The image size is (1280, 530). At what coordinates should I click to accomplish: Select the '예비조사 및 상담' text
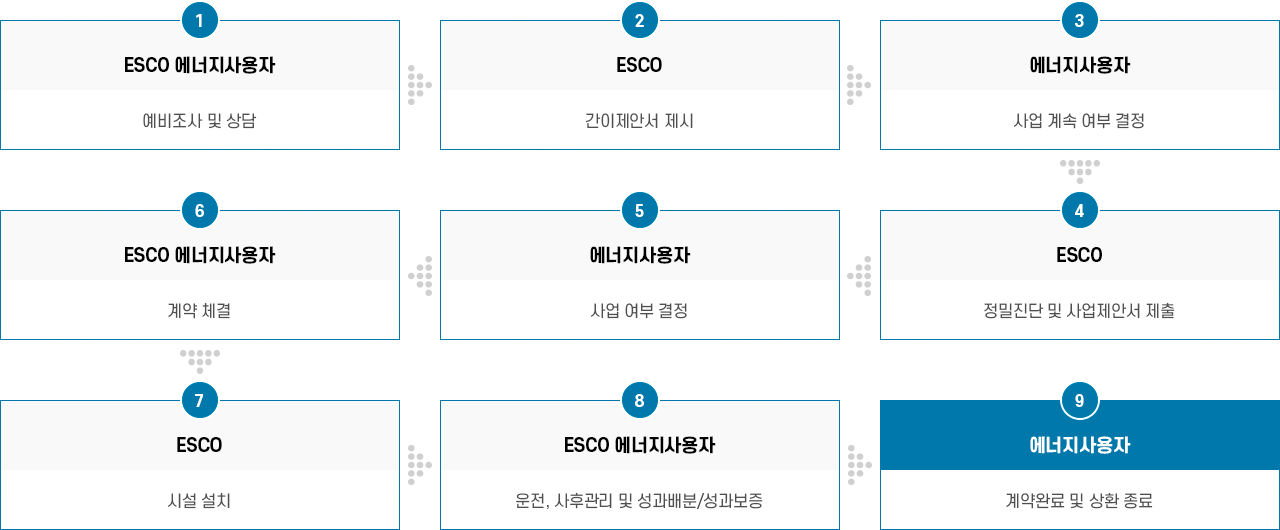click(200, 121)
